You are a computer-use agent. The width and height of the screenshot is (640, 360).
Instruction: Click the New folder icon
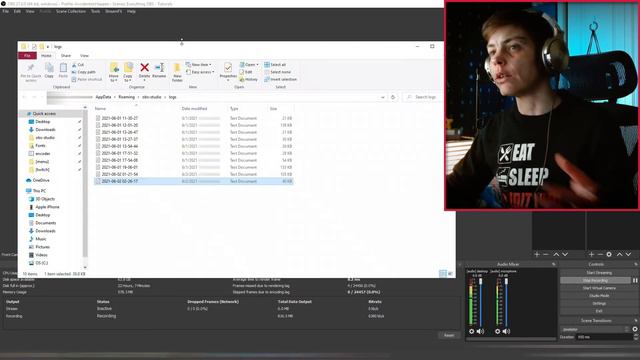[x=177, y=68]
